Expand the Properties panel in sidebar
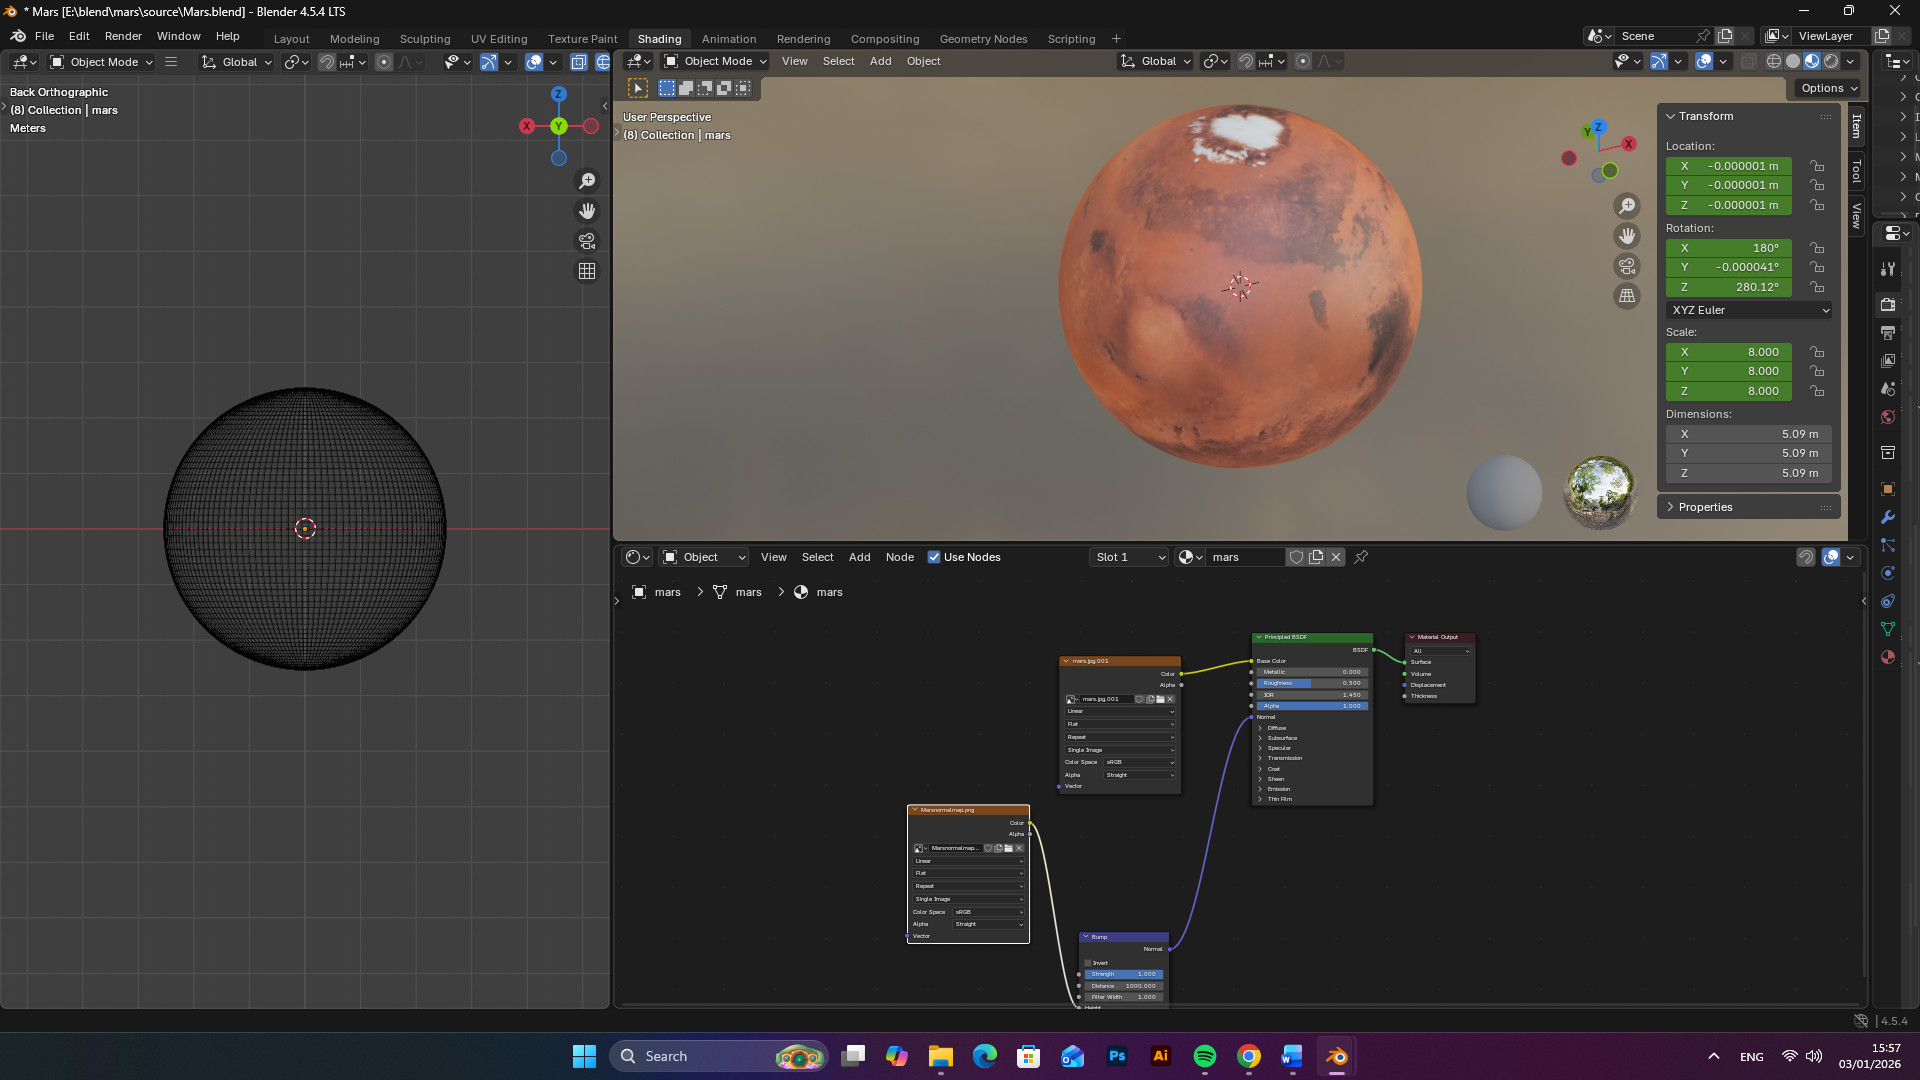1920x1080 pixels. pos(1704,507)
